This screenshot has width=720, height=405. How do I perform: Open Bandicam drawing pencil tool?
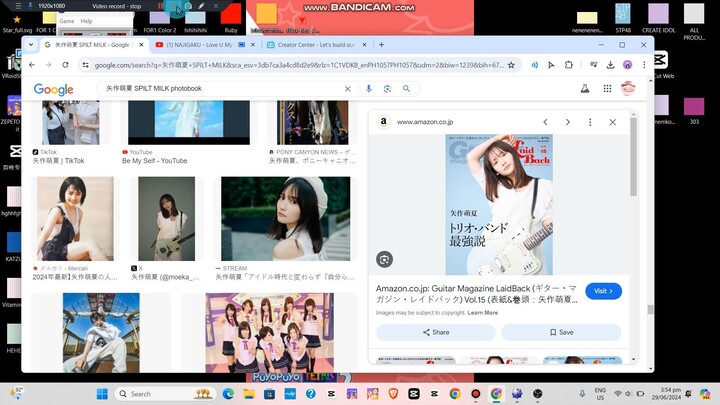201,6
